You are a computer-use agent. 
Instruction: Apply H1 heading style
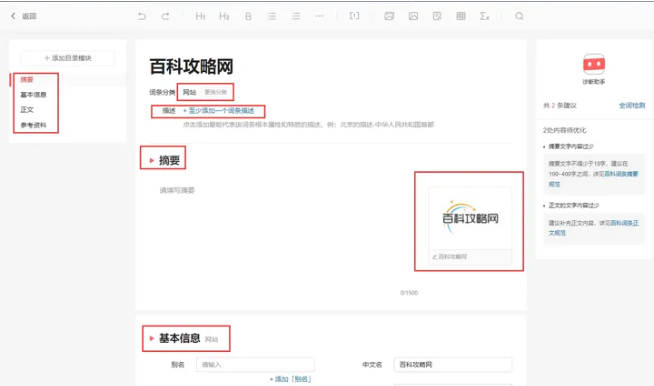(x=200, y=16)
